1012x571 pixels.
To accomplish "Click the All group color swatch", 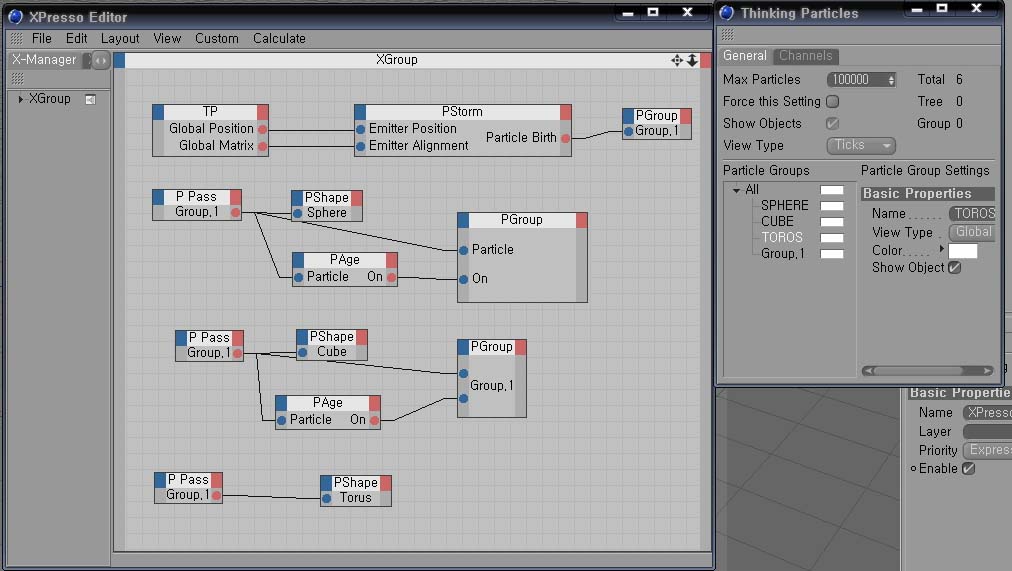I will tap(832, 190).
